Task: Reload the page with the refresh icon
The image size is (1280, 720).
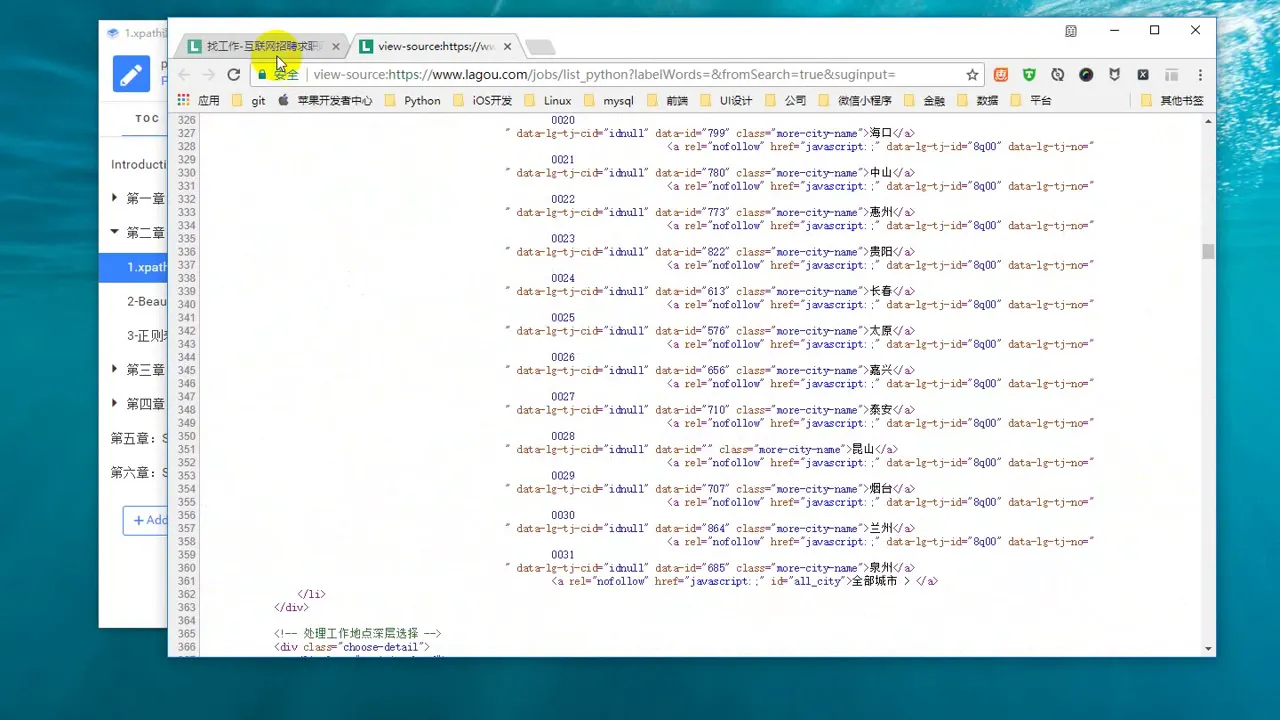Action: pyautogui.click(x=233, y=75)
